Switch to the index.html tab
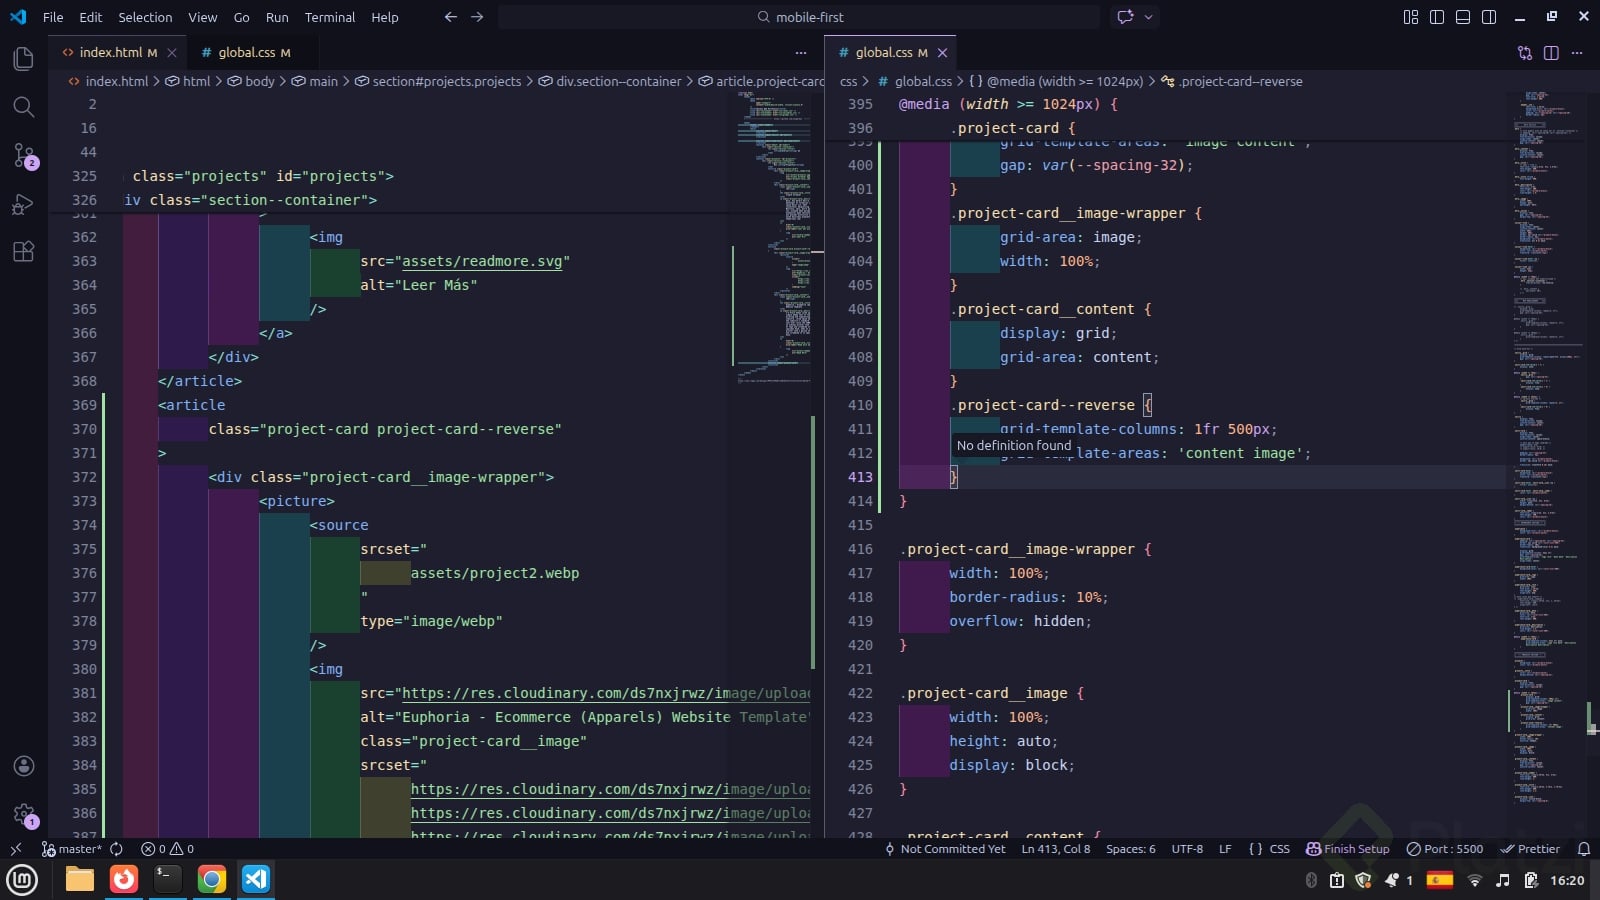 [110, 53]
